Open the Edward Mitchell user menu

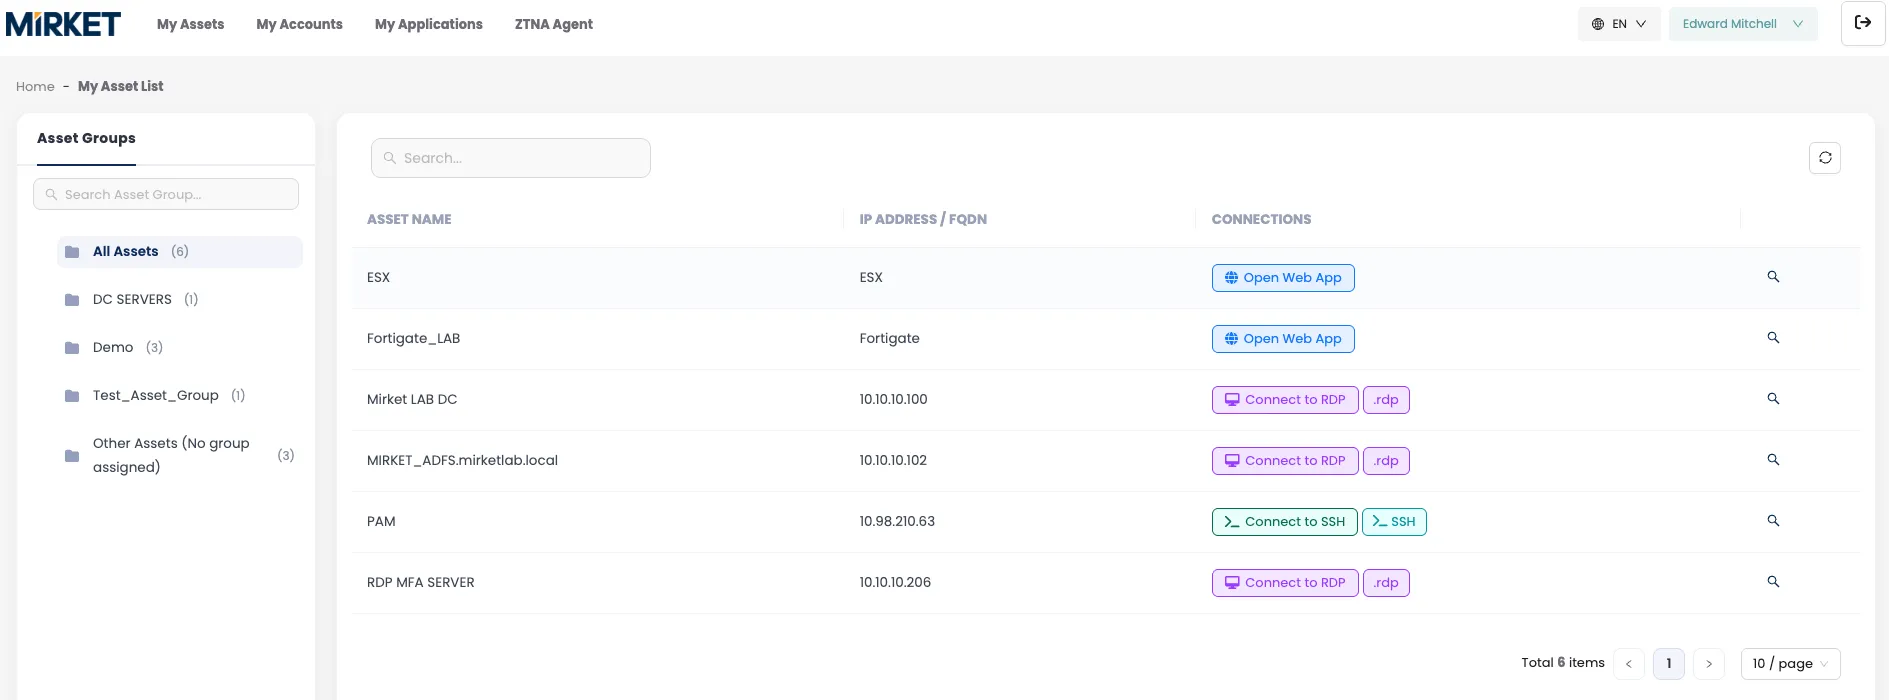(x=1743, y=24)
